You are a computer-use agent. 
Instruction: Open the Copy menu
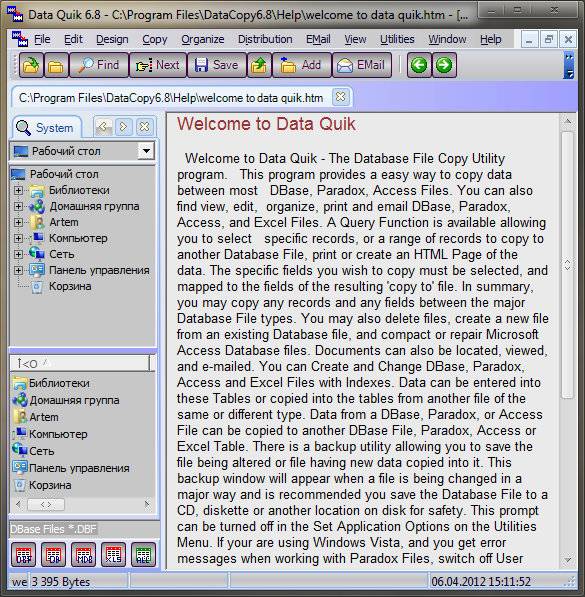(x=155, y=39)
